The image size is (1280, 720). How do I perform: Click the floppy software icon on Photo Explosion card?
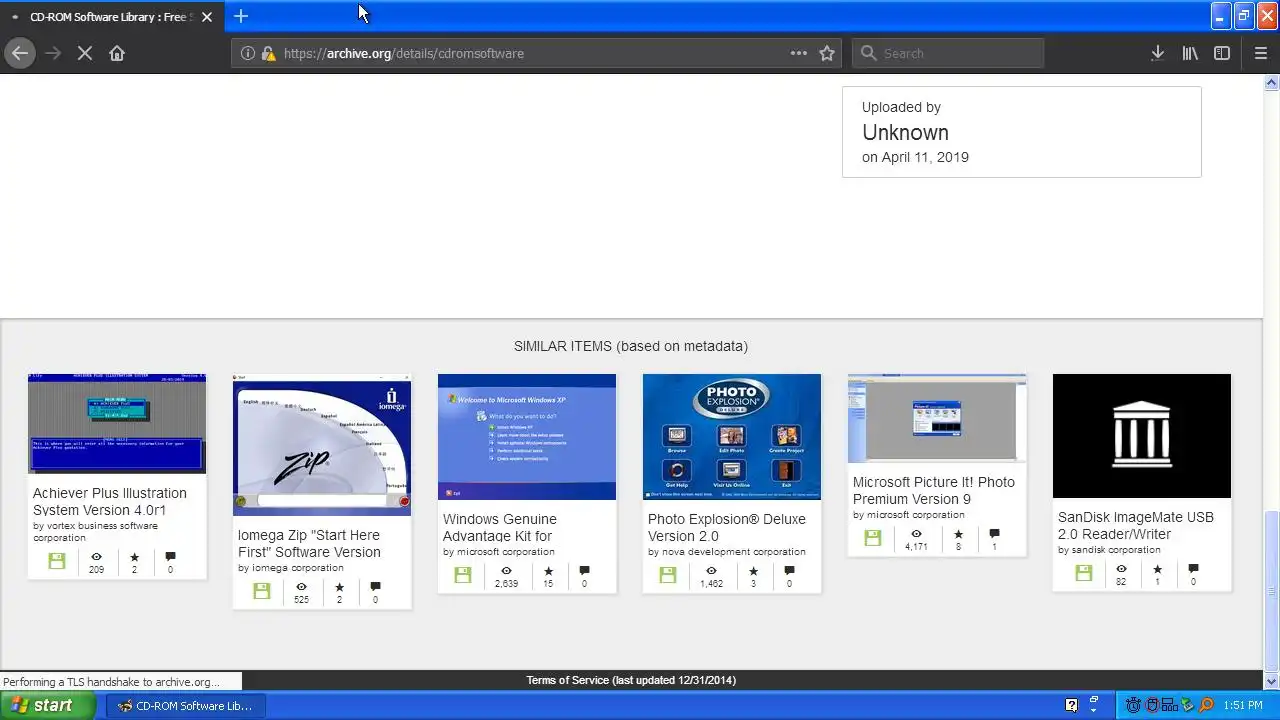pos(668,575)
